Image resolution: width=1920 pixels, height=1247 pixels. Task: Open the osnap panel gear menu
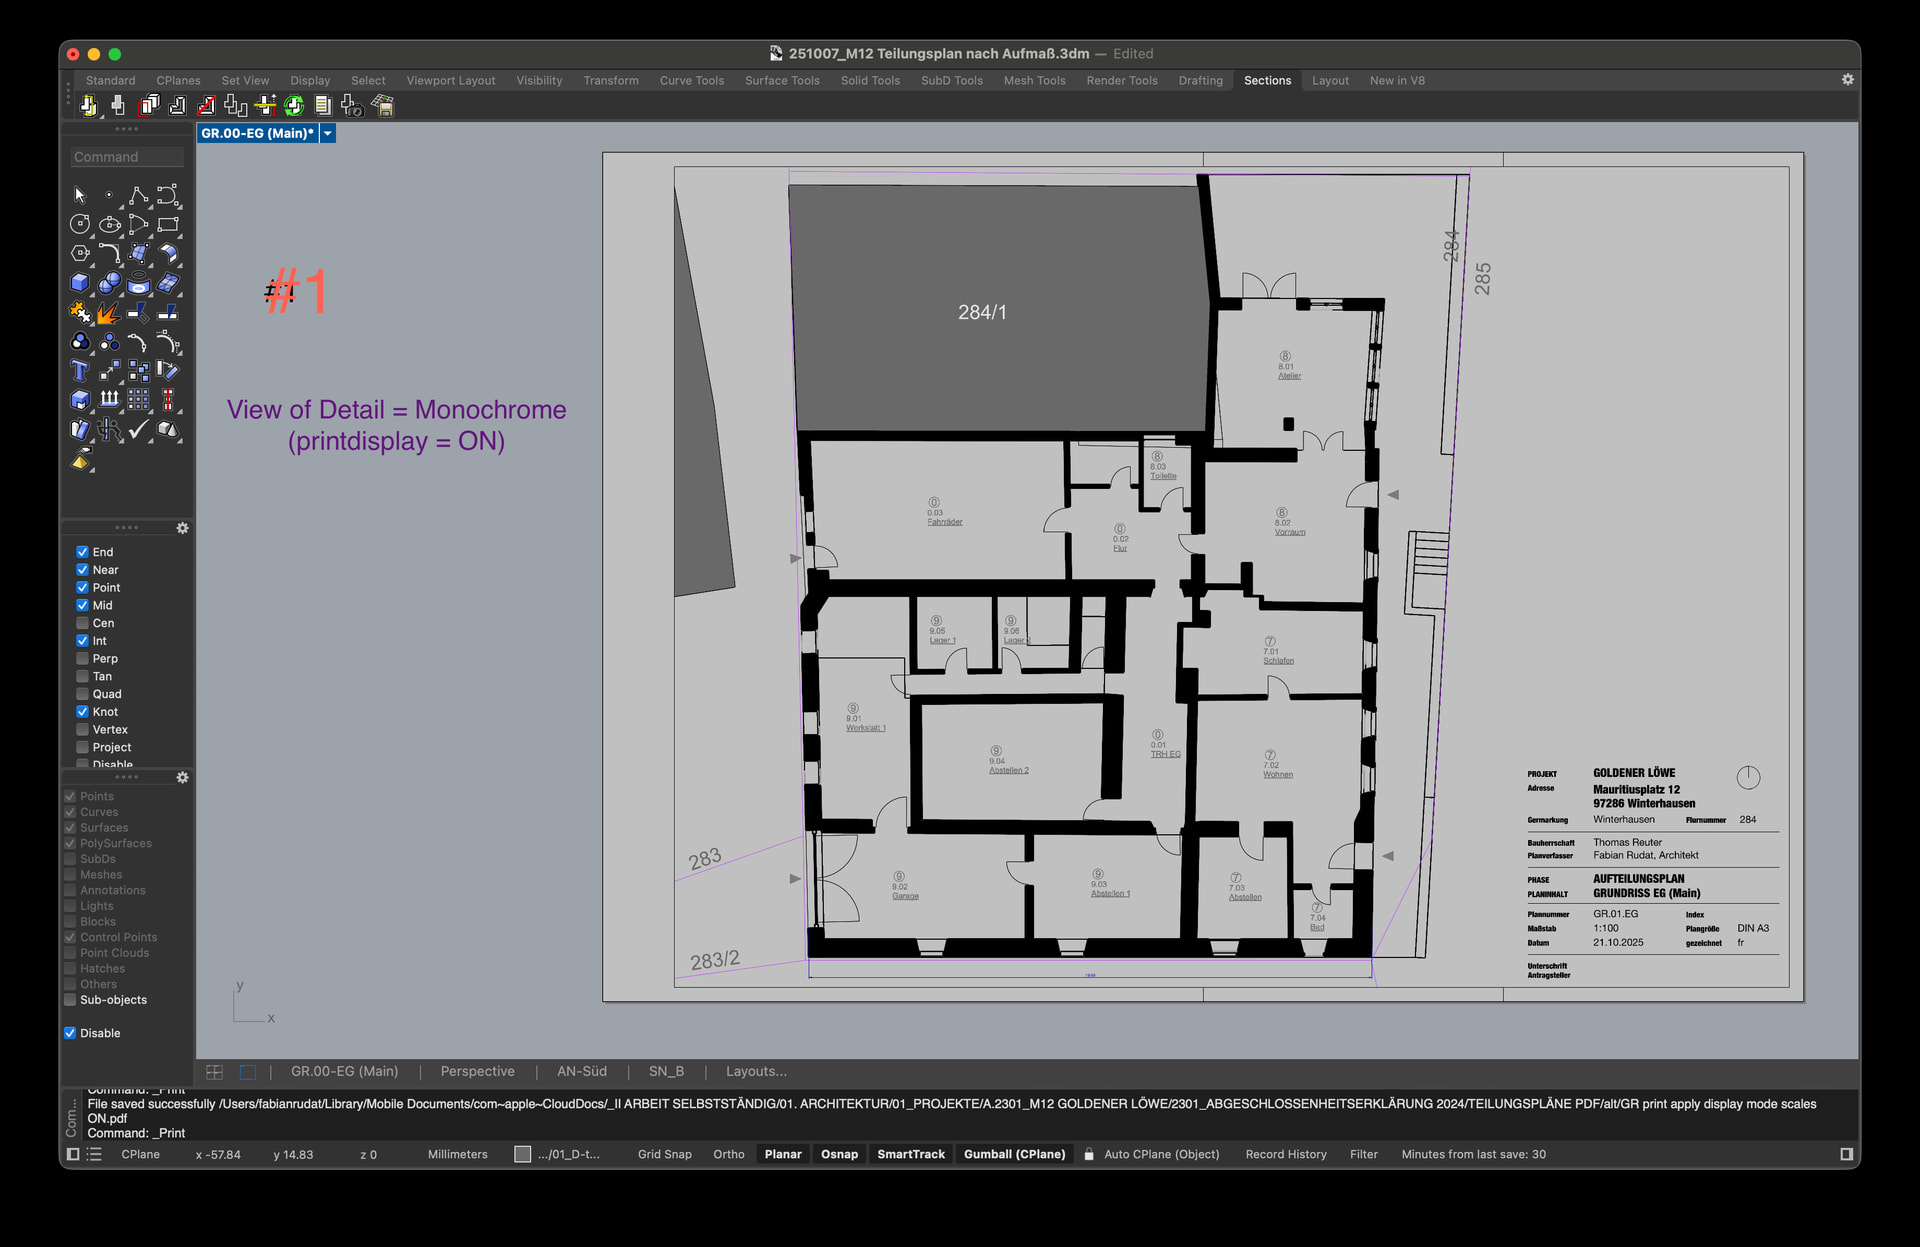click(x=182, y=528)
